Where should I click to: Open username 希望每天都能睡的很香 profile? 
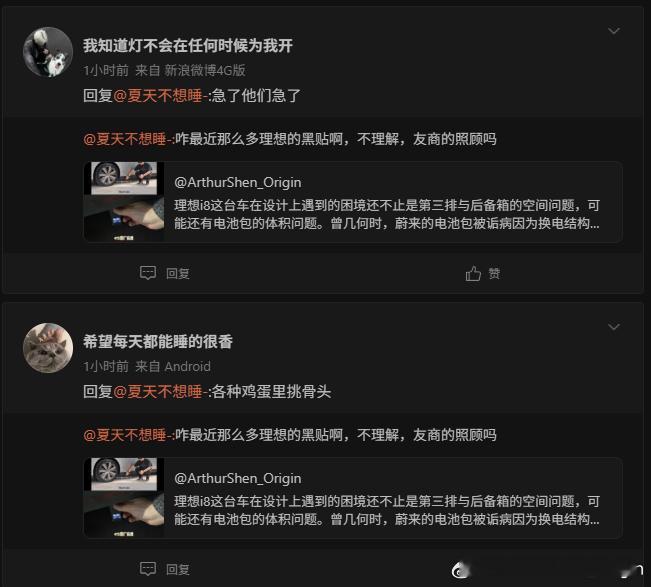tap(158, 341)
